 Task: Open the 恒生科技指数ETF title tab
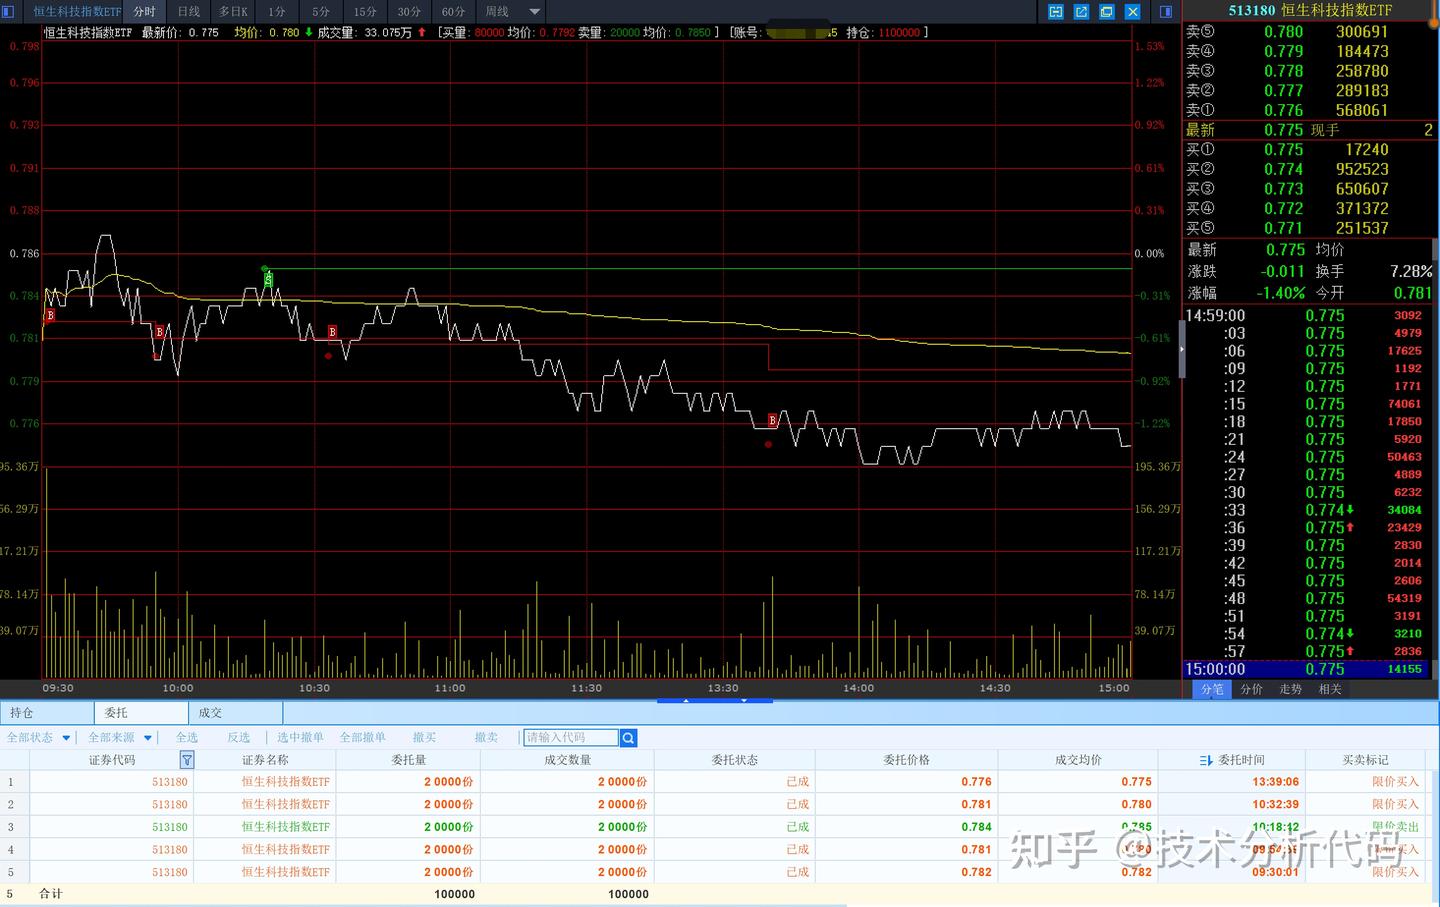click(77, 12)
